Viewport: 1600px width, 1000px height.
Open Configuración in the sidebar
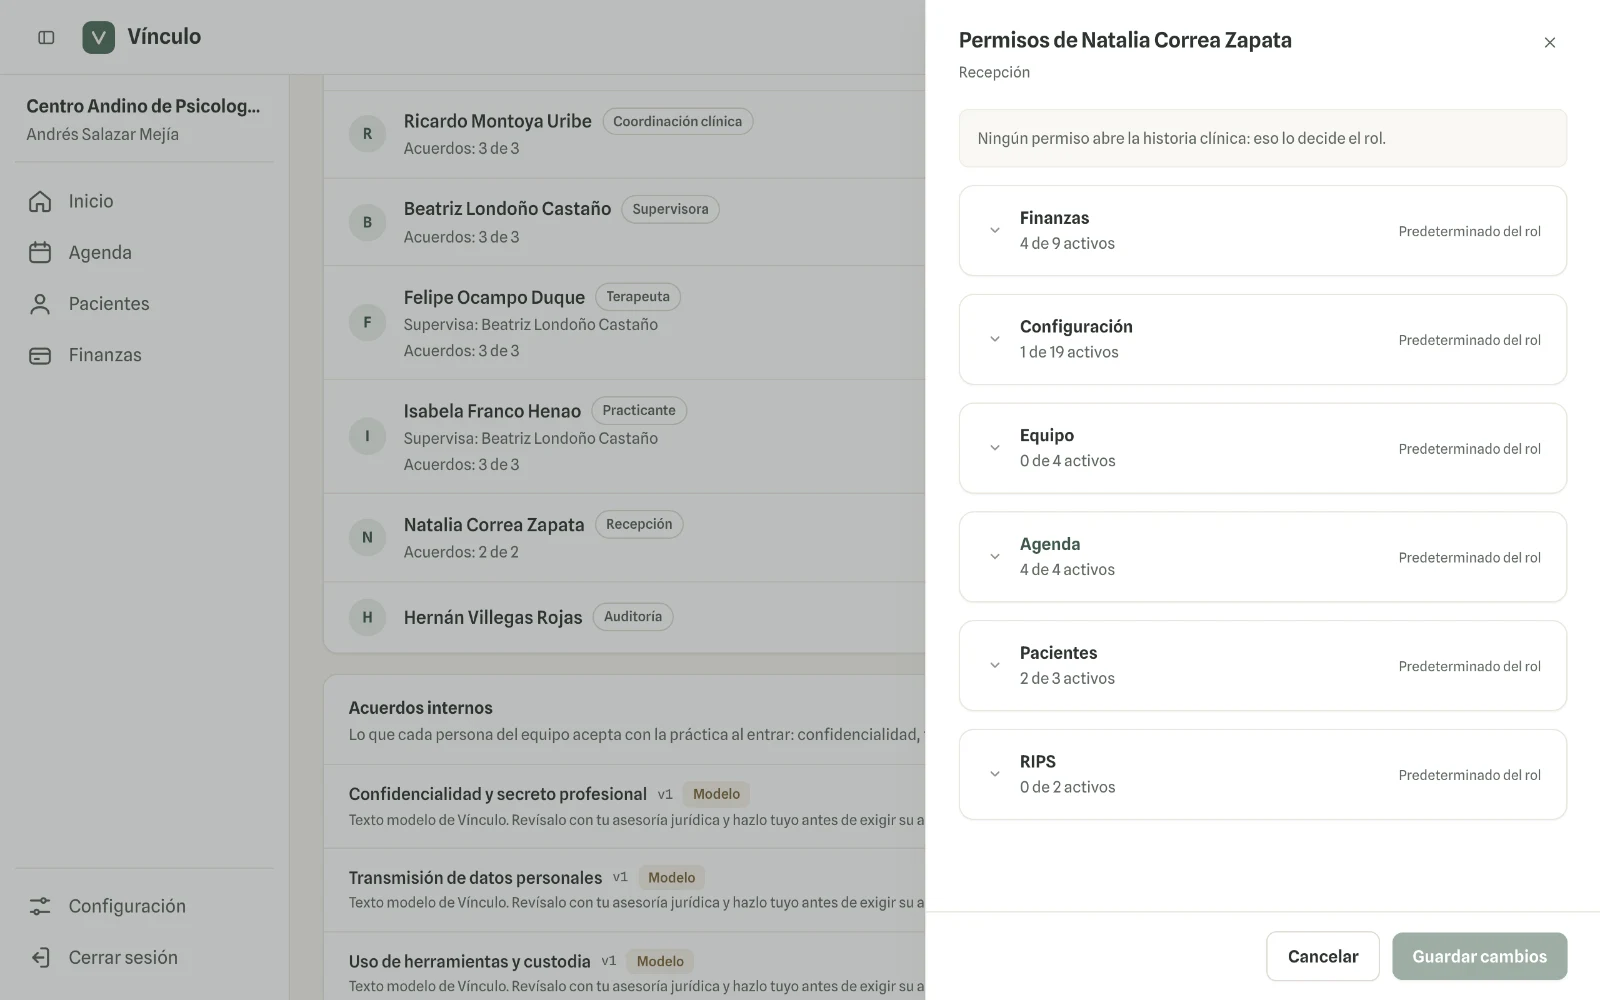pos(144,906)
